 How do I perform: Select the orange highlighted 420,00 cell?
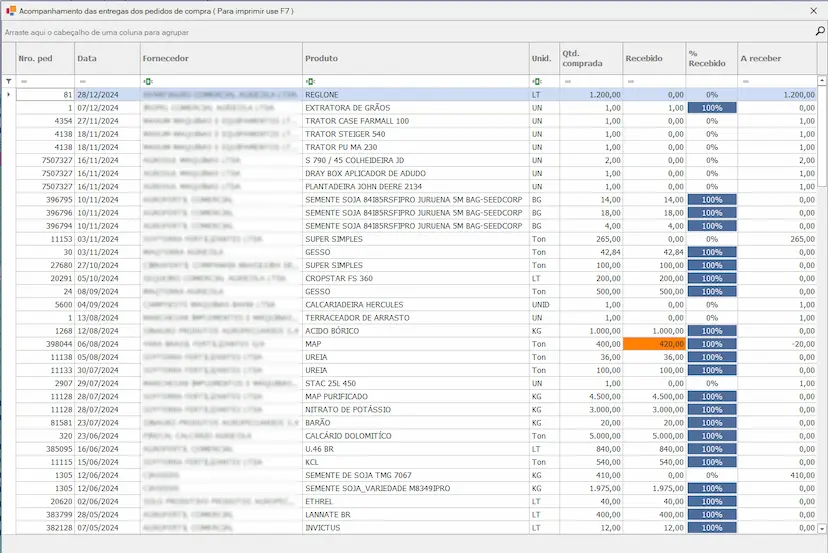click(654, 343)
